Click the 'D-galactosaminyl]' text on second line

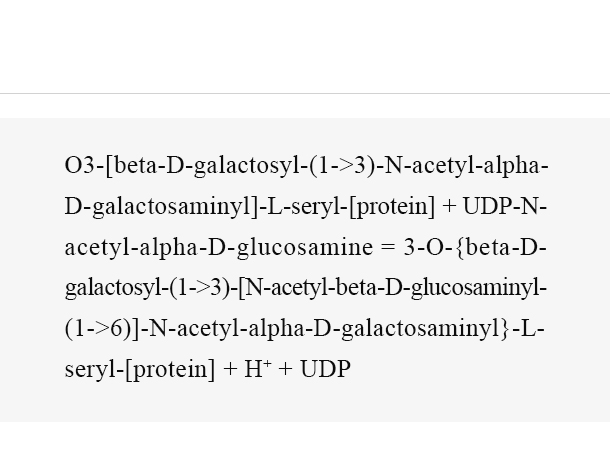point(161,207)
